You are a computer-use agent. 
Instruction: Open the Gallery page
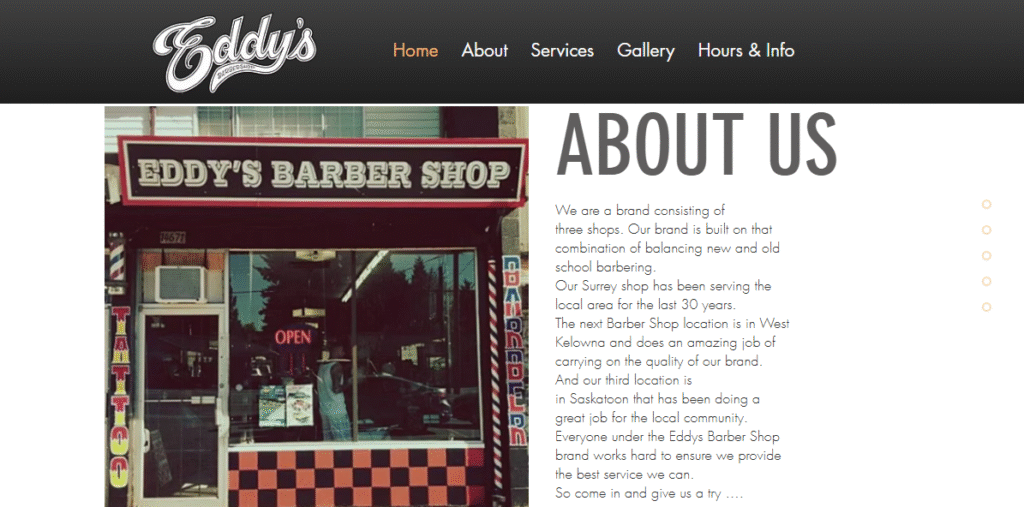(x=646, y=50)
